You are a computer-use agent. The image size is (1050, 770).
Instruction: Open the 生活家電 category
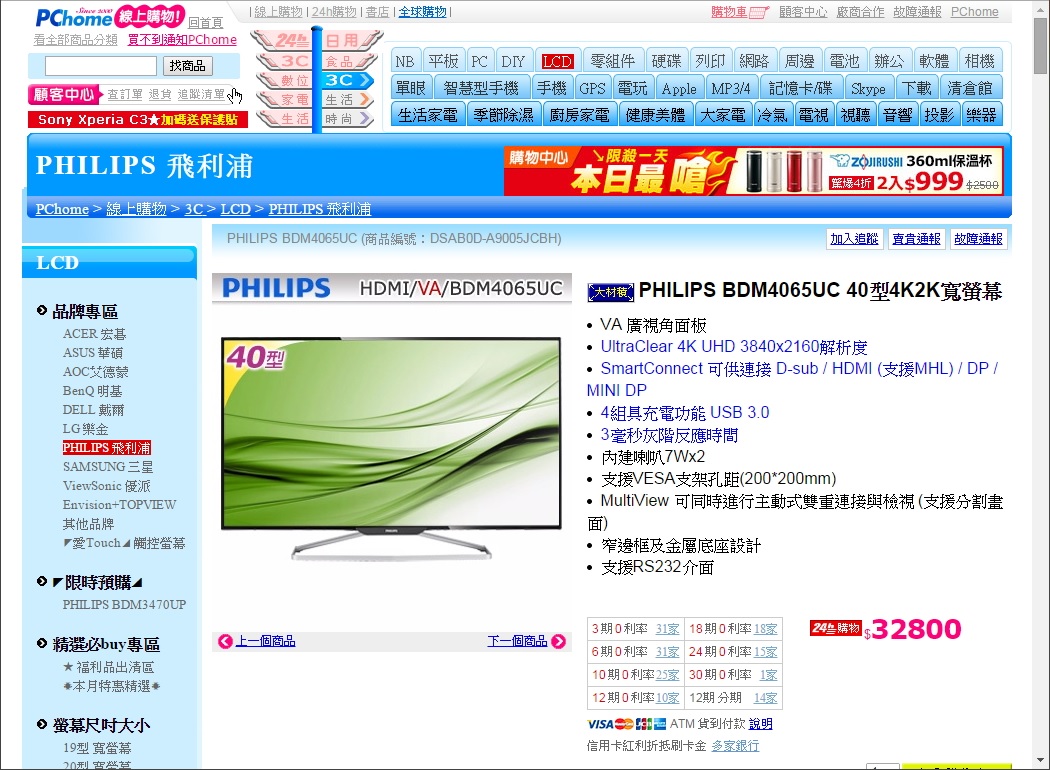pos(428,115)
